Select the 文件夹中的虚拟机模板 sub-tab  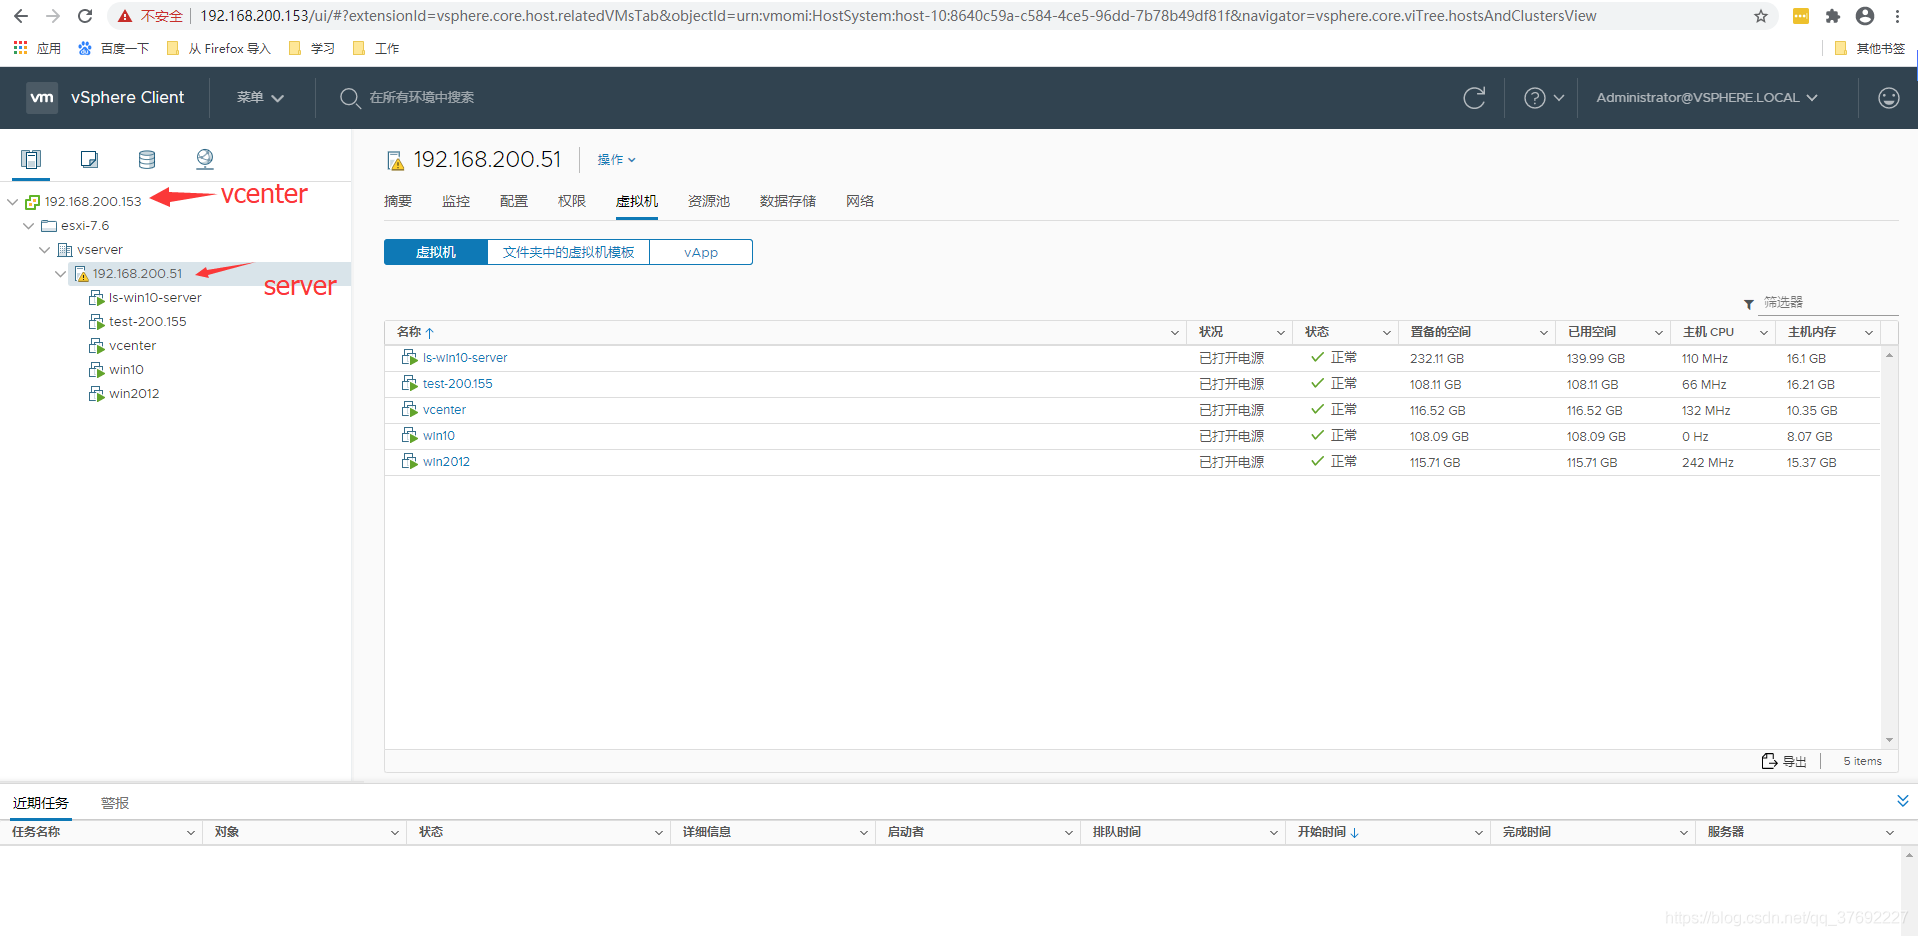(568, 252)
